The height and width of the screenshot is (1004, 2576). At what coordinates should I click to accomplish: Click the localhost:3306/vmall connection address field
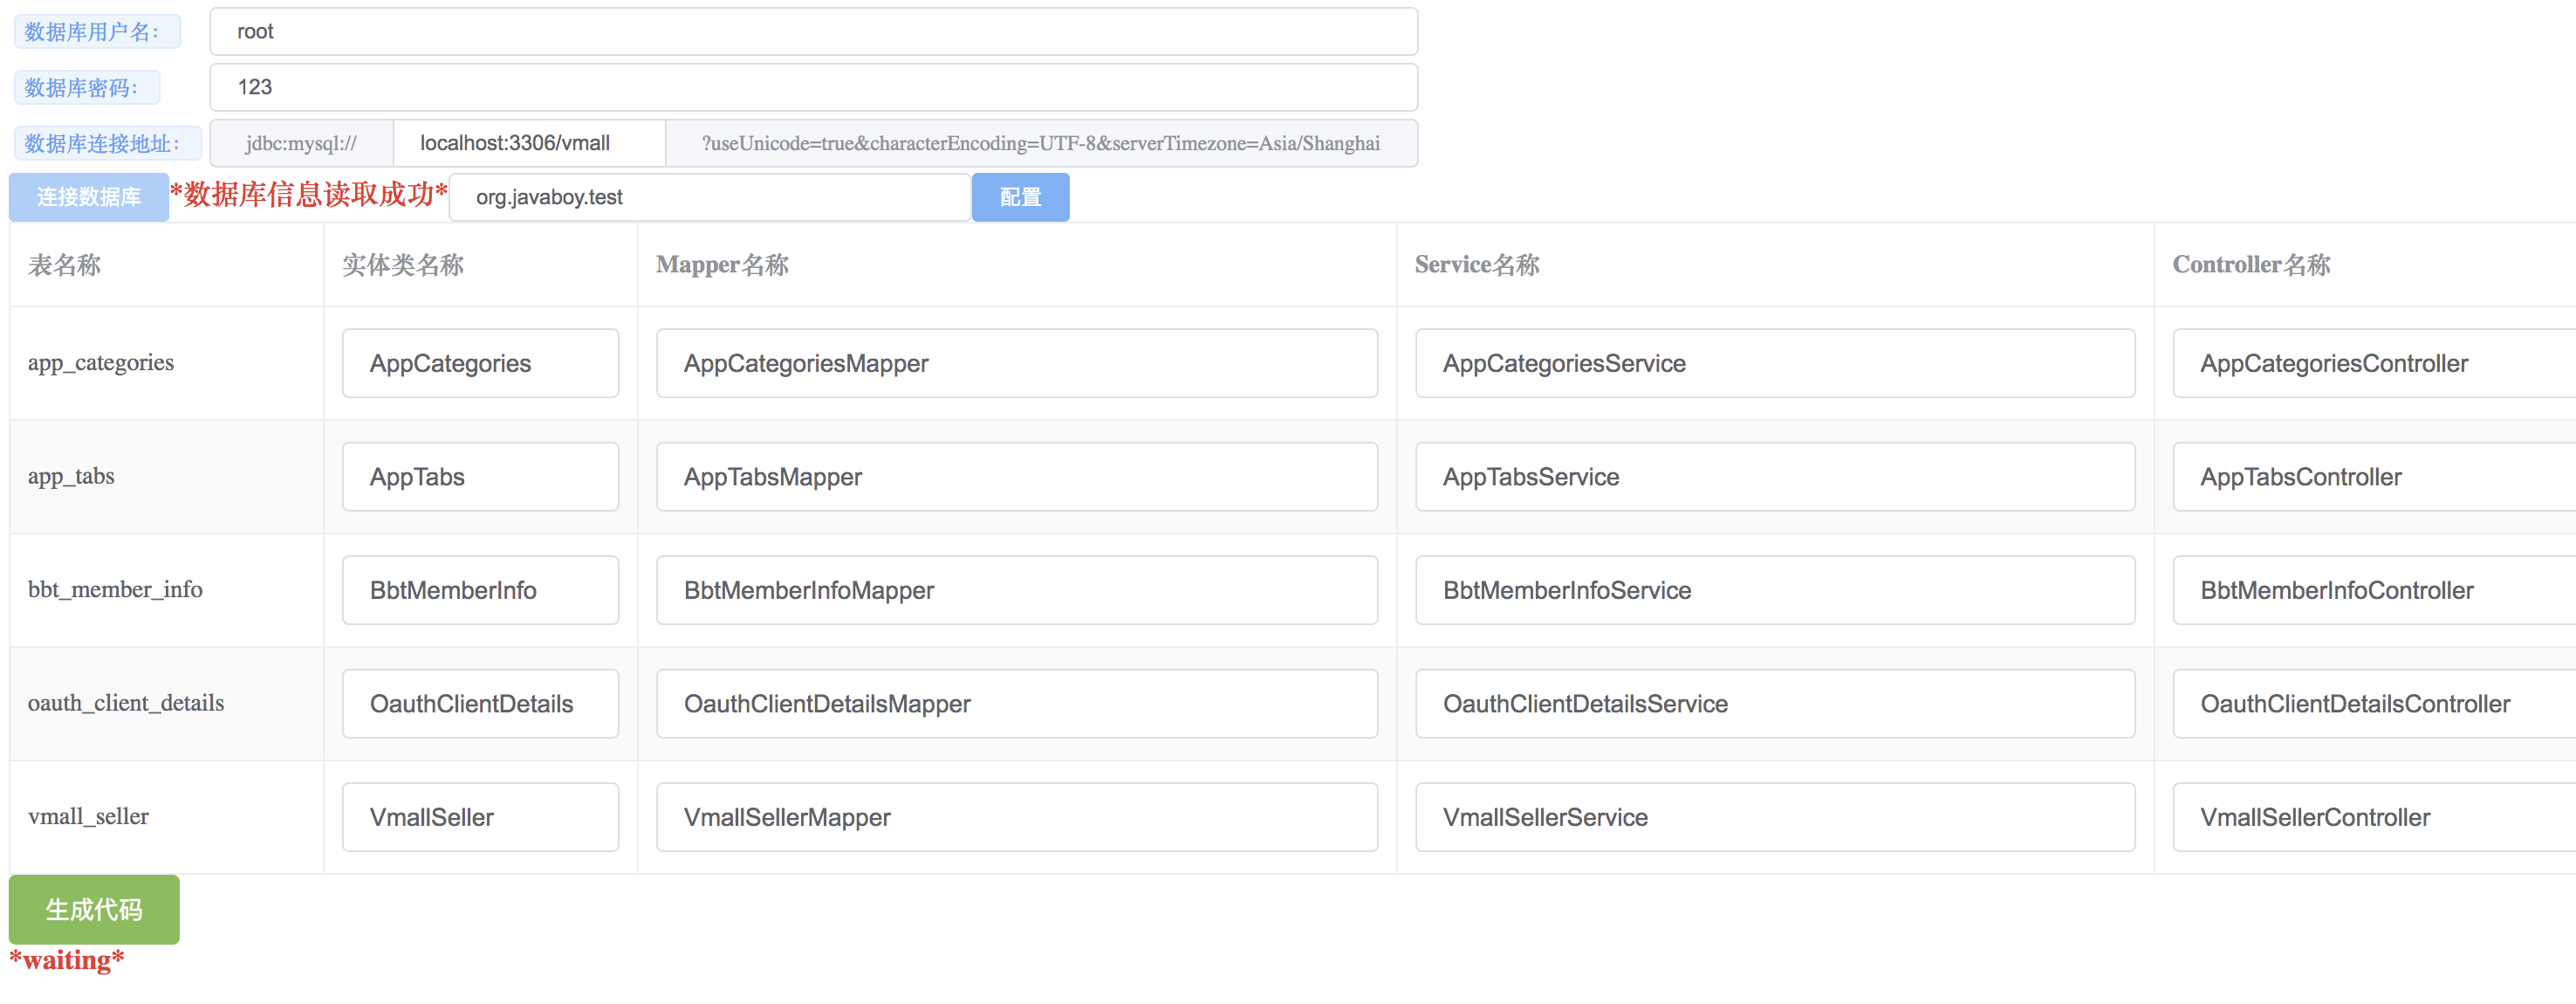(529, 143)
